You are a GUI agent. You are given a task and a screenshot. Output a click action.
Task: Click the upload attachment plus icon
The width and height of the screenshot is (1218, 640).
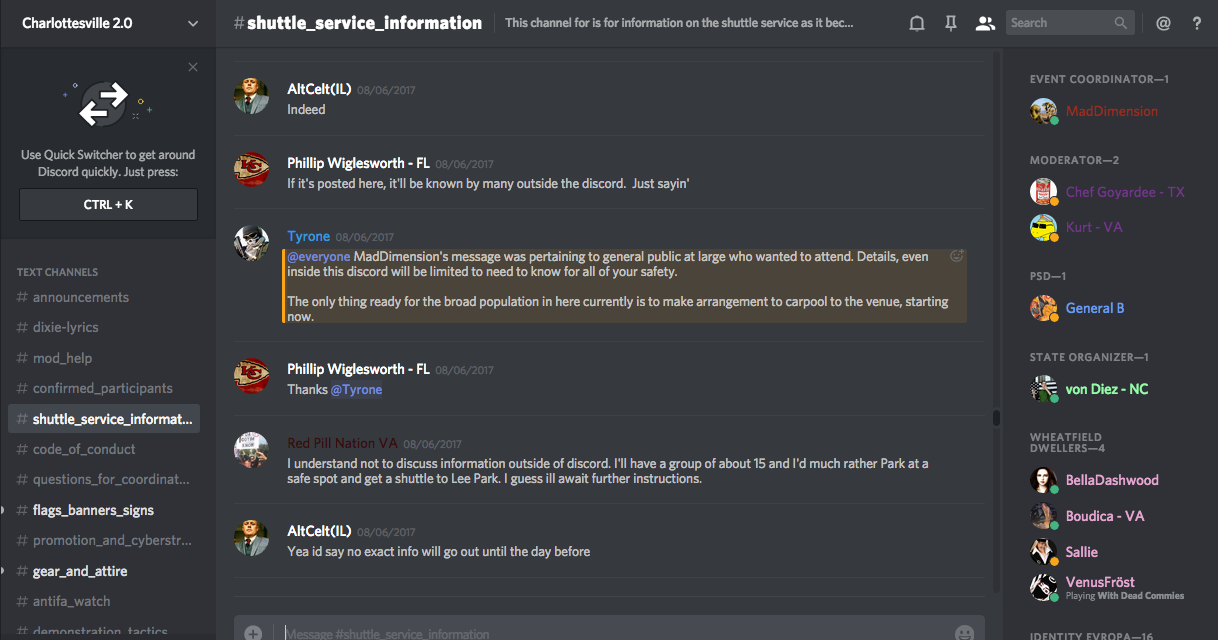[x=253, y=633]
